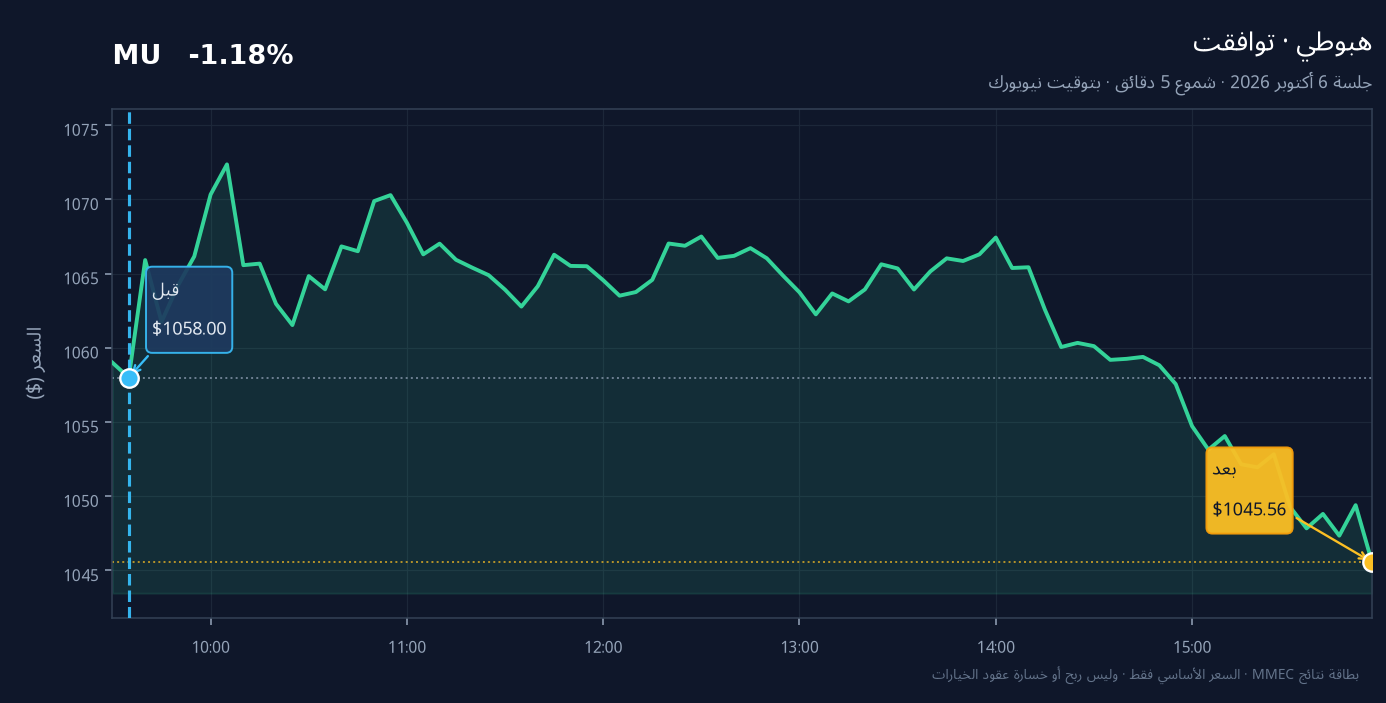Click the 1055 price axis tick
The image size is (1386, 703).
(82, 425)
